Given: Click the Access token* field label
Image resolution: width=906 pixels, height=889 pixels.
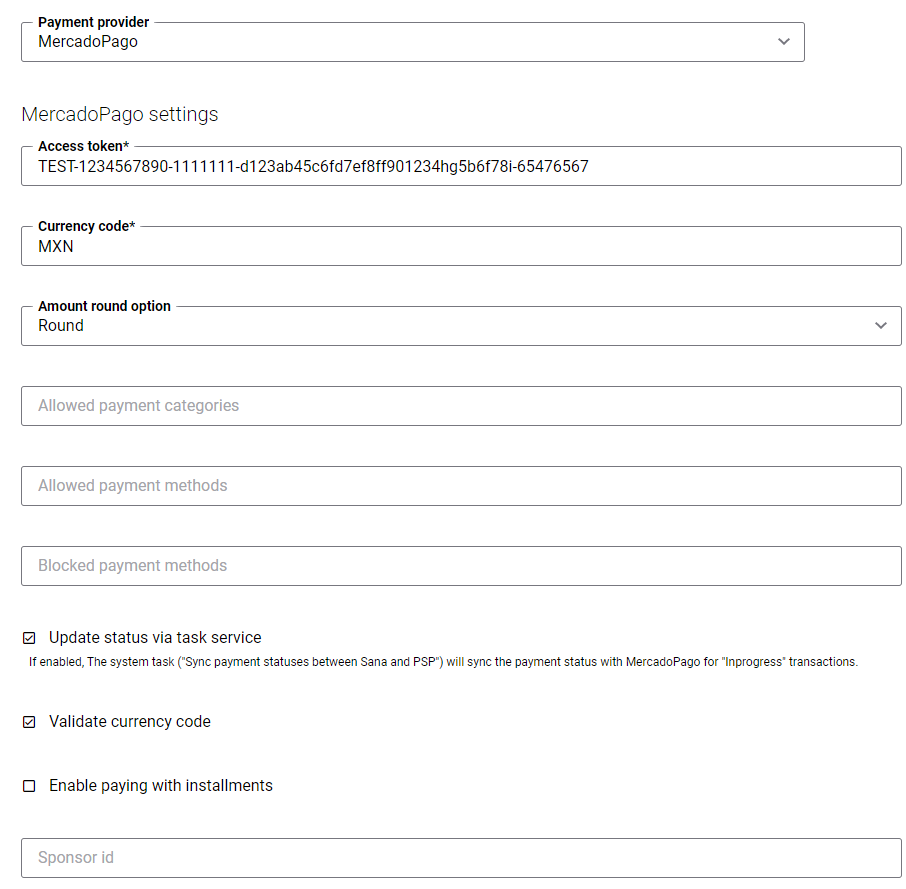Looking at the screenshot, I should (84, 146).
